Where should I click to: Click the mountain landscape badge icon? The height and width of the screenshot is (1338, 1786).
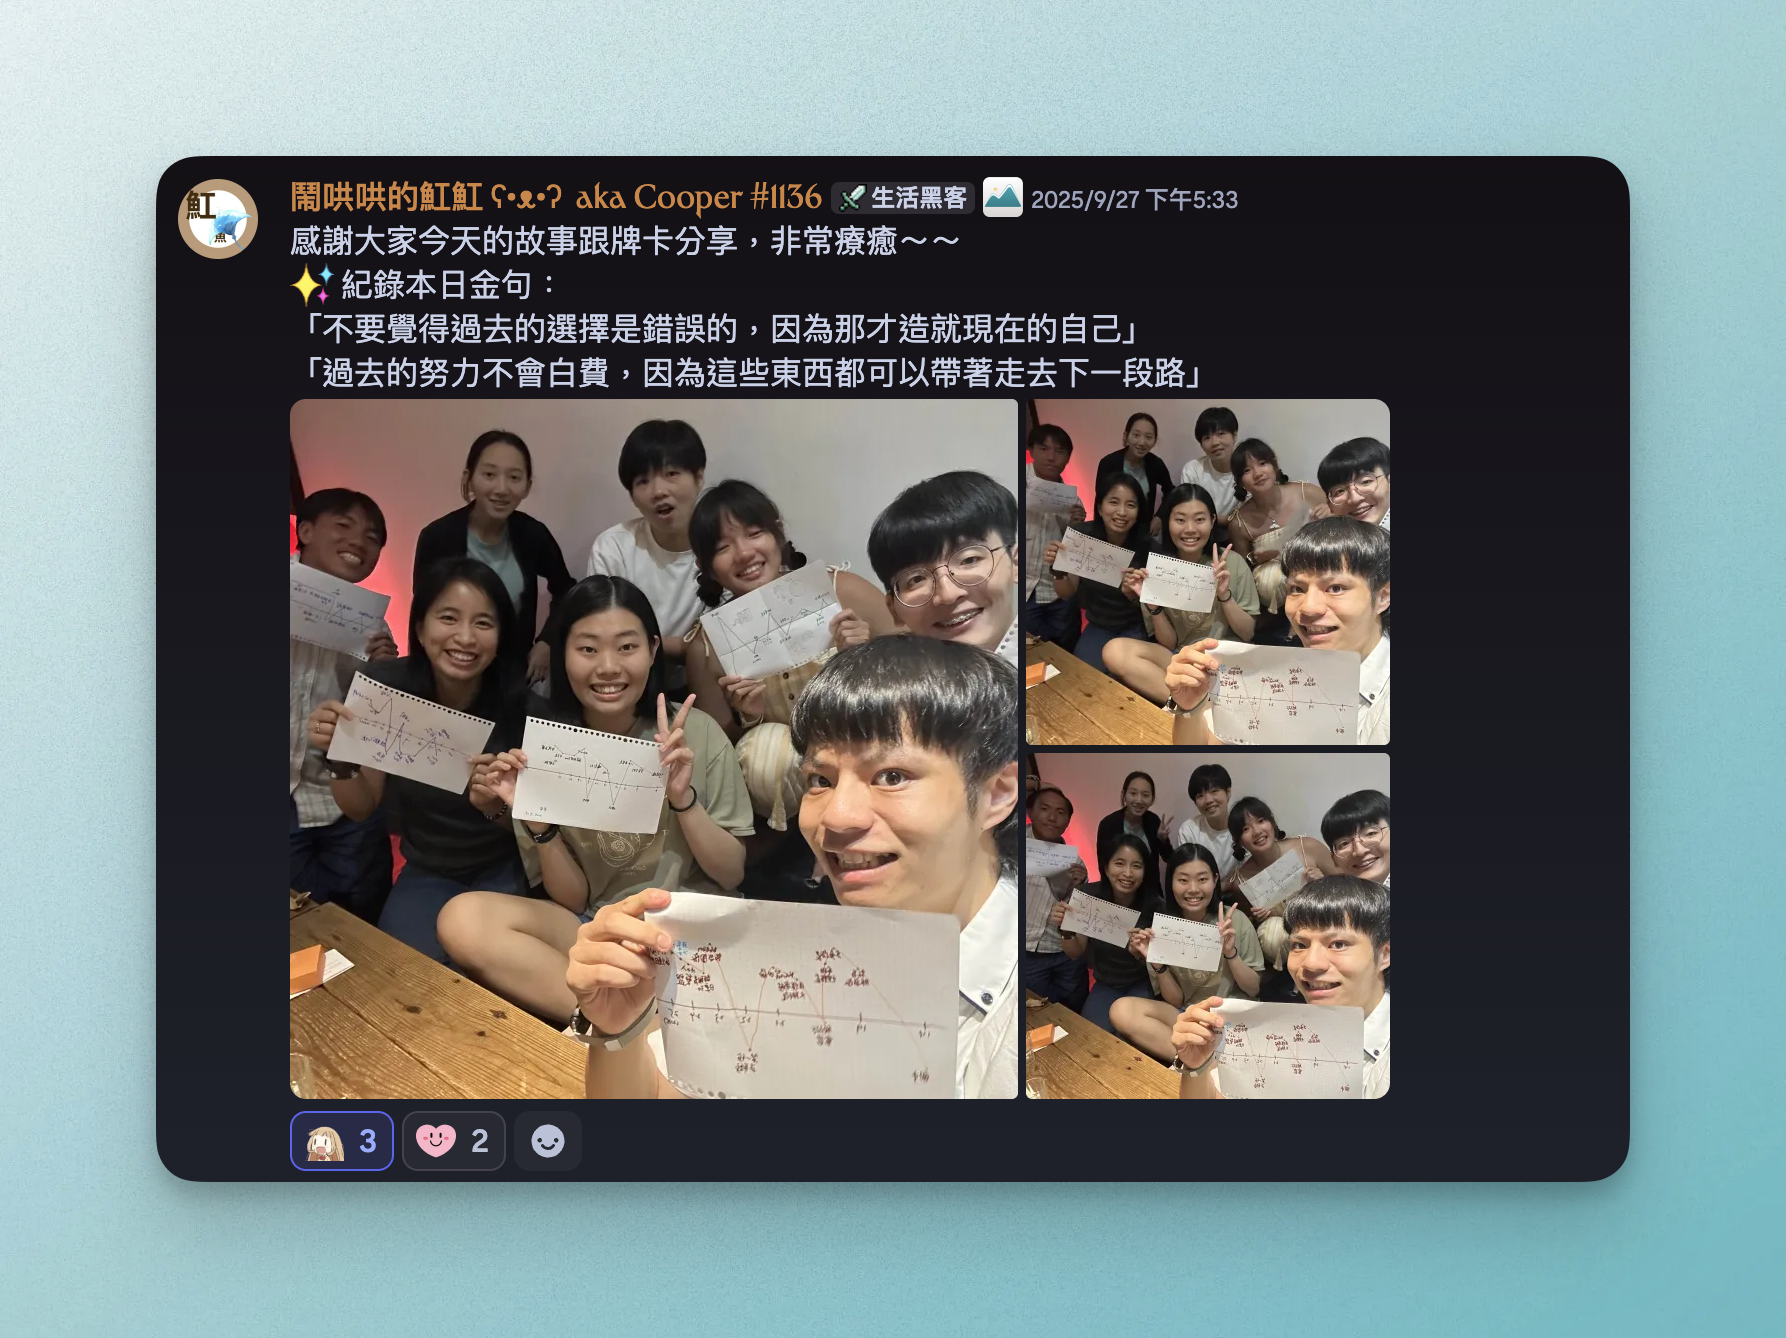pos(1002,197)
